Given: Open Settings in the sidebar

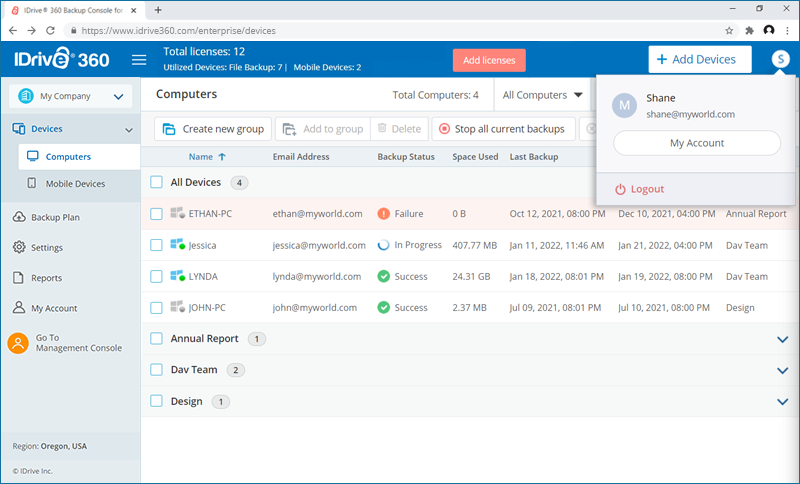Looking at the screenshot, I should point(46,248).
